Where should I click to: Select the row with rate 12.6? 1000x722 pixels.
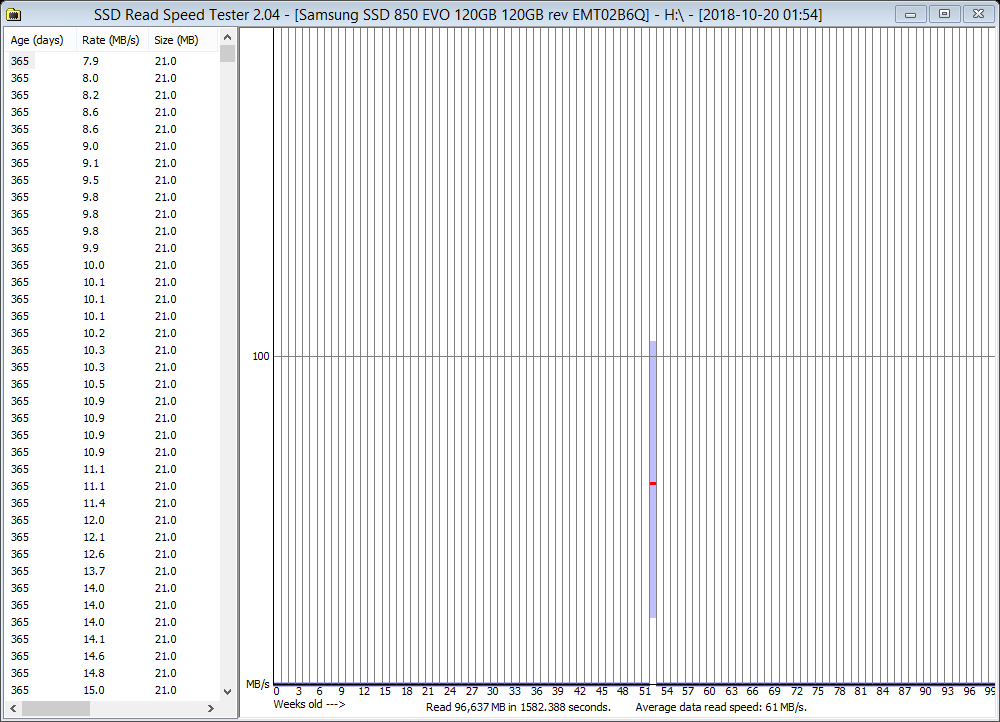tap(112, 554)
